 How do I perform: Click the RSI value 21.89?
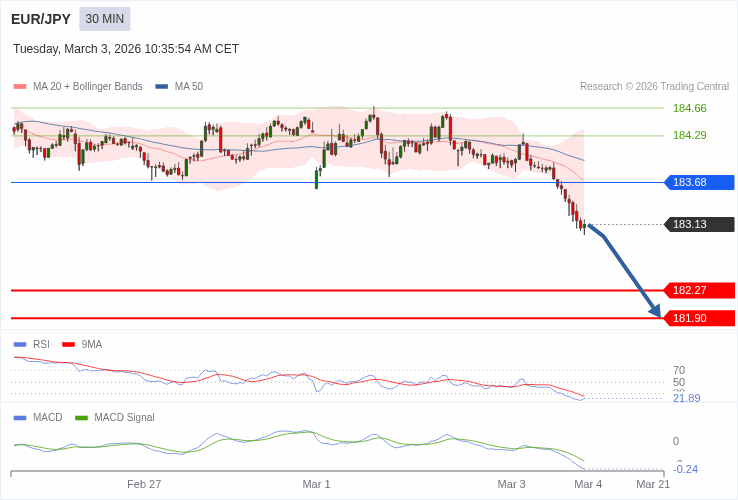click(x=687, y=398)
